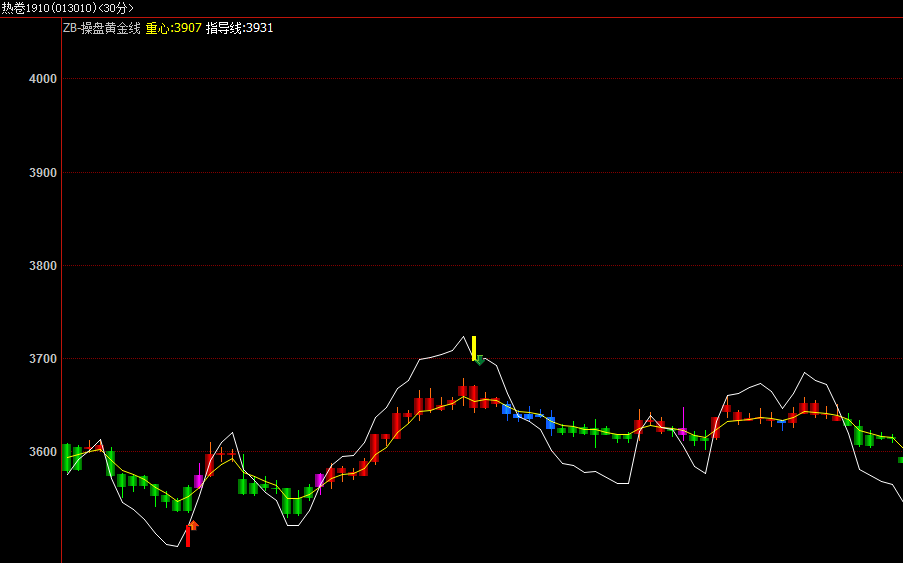Click the green sell signal down arrow
903x563 pixels.
click(x=479, y=360)
